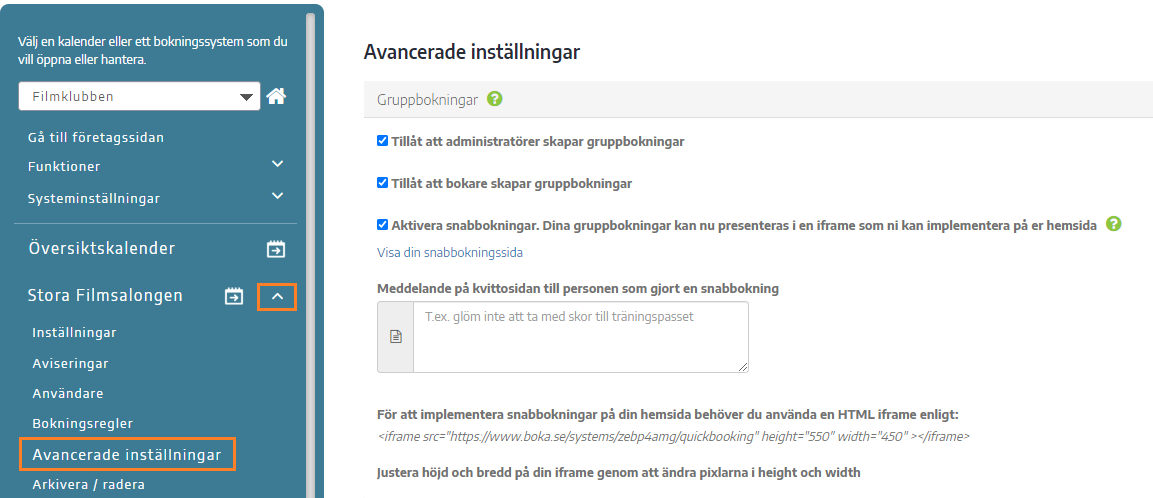1153x498 pixels.
Task: Expand the Funktioner chevron
Action: pyautogui.click(x=277, y=164)
